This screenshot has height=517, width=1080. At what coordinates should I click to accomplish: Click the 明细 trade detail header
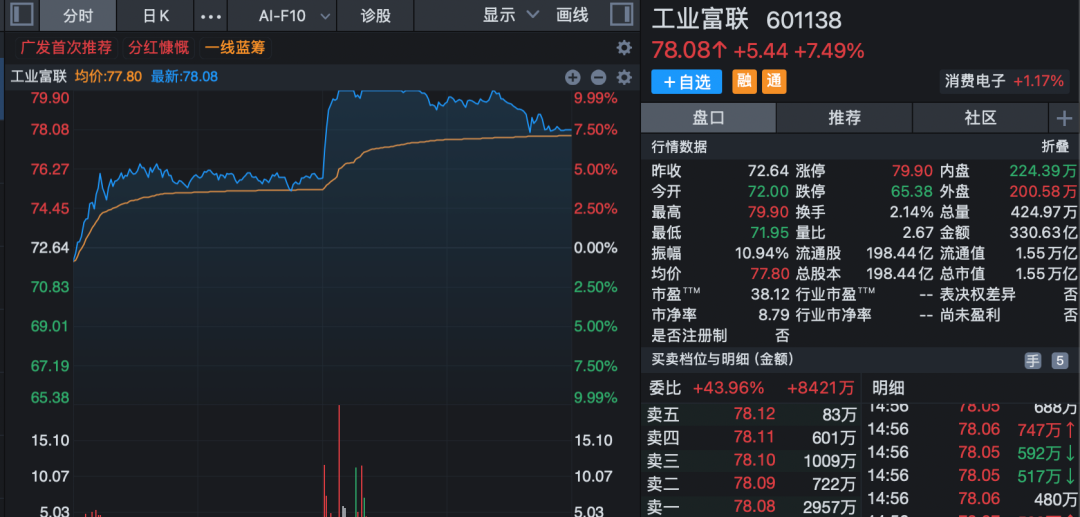tap(887, 388)
